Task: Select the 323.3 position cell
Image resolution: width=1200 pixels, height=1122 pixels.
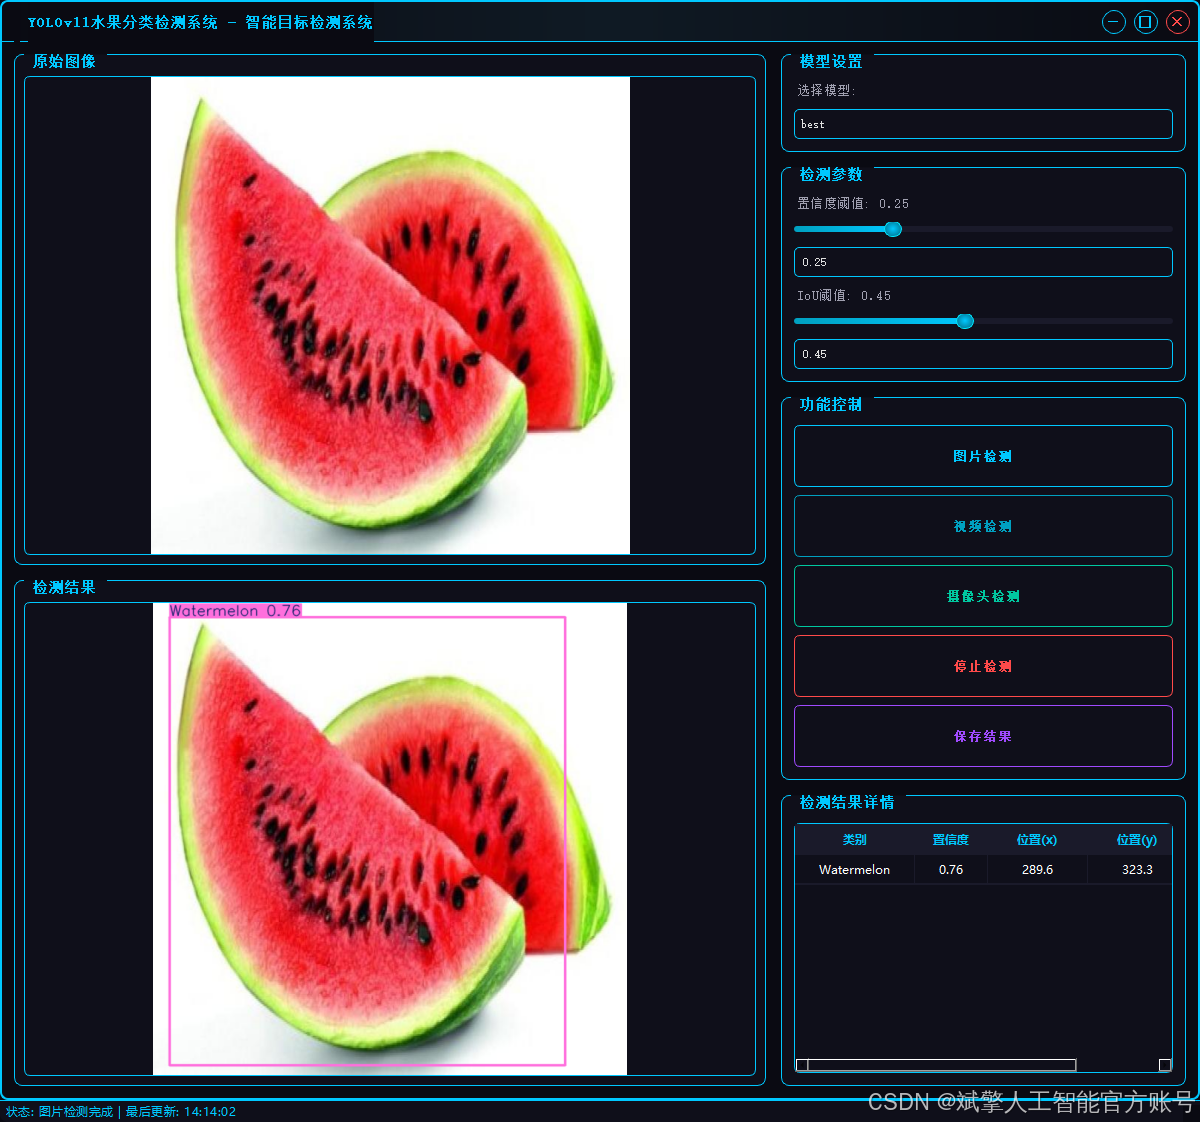Action: click(1130, 870)
